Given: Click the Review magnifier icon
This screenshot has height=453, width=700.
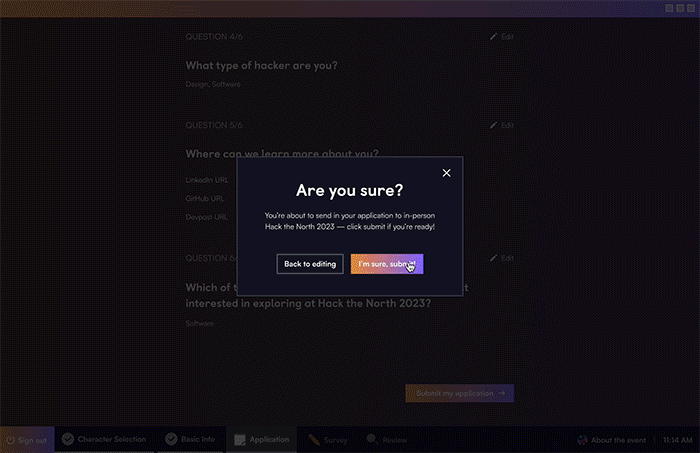Looking at the screenshot, I should click(x=372, y=439).
